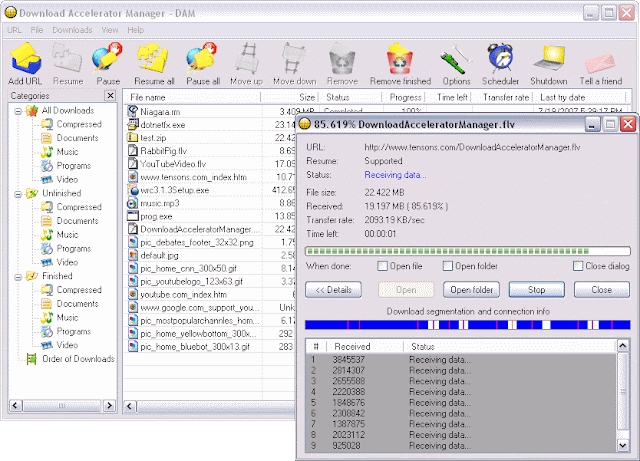Image resolution: width=640 pixels, height=461 pixels.
Task: Select Documents under All Downloads
Action: pos(77,138)
